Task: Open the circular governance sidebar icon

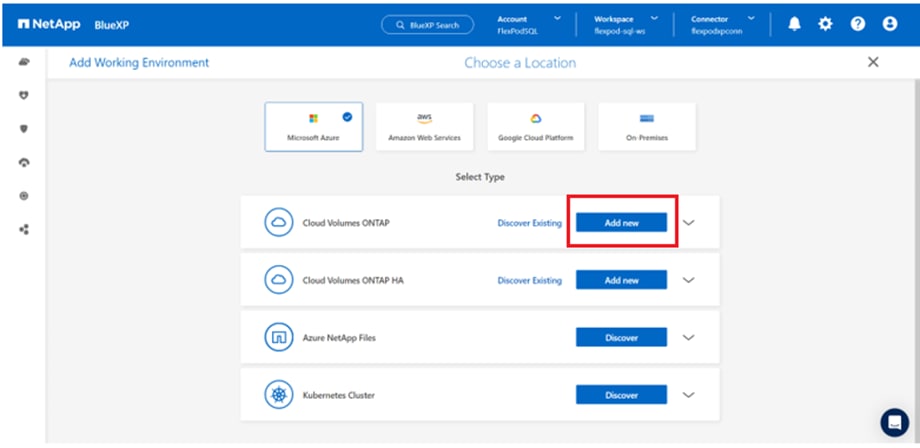Action: 24,196
